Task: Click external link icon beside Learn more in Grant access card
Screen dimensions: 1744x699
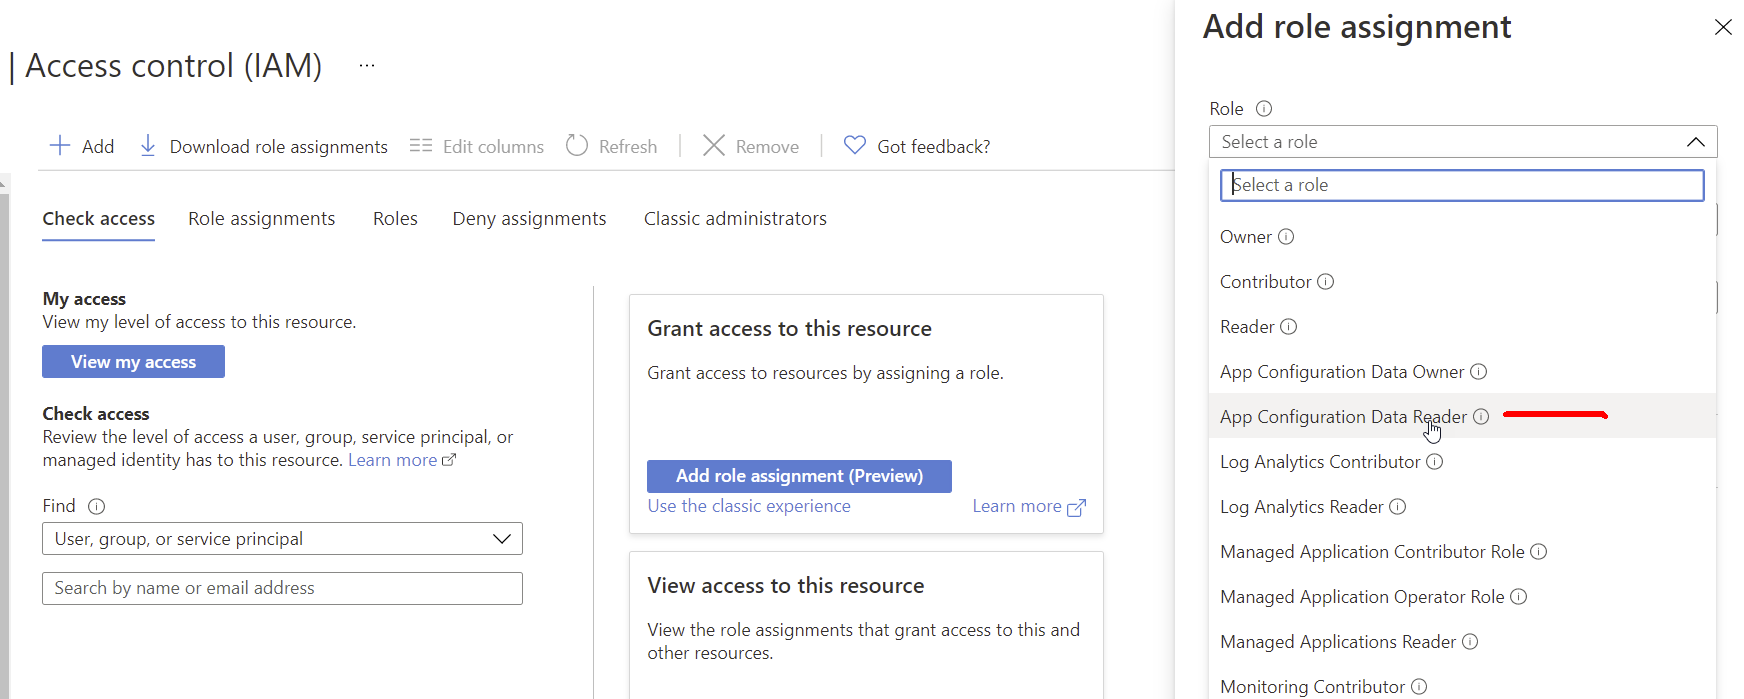Action: (x=1077, y=508)
